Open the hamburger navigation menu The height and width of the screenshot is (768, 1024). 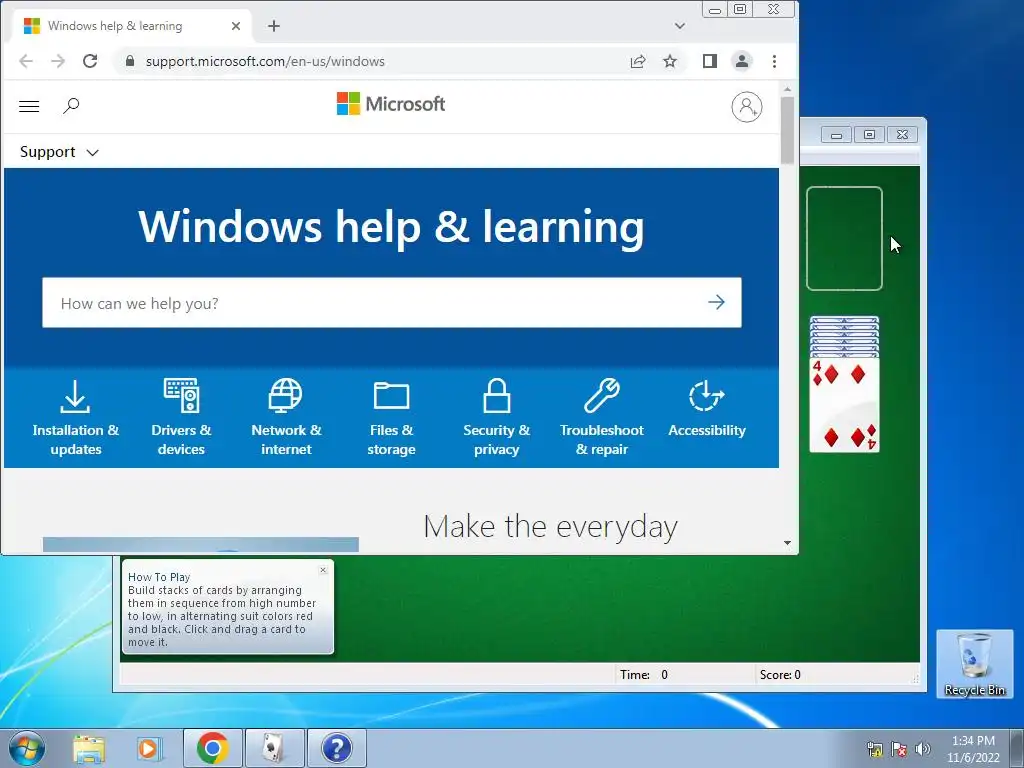click(29, 106)
